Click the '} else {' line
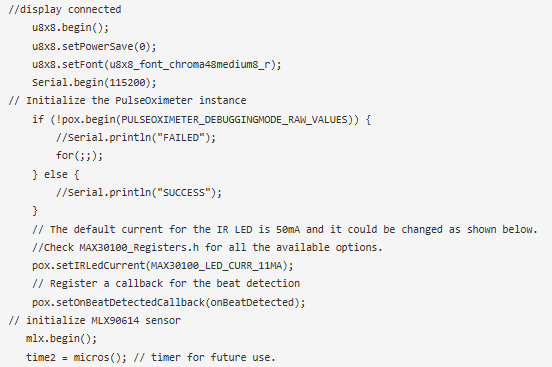Image resolution: width=552 pixels, height=367 pixels. (56, 174)
